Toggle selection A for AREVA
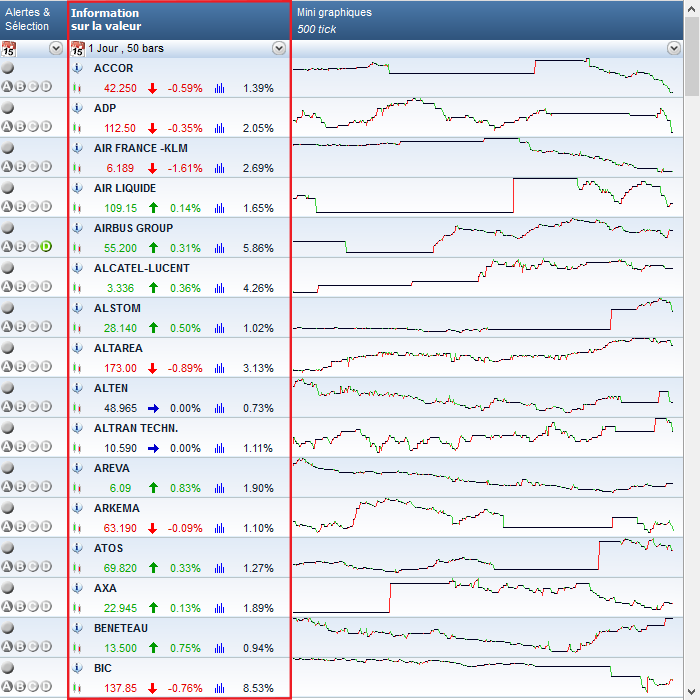Screen dimensions: 700x700 (x=7, y=486)
